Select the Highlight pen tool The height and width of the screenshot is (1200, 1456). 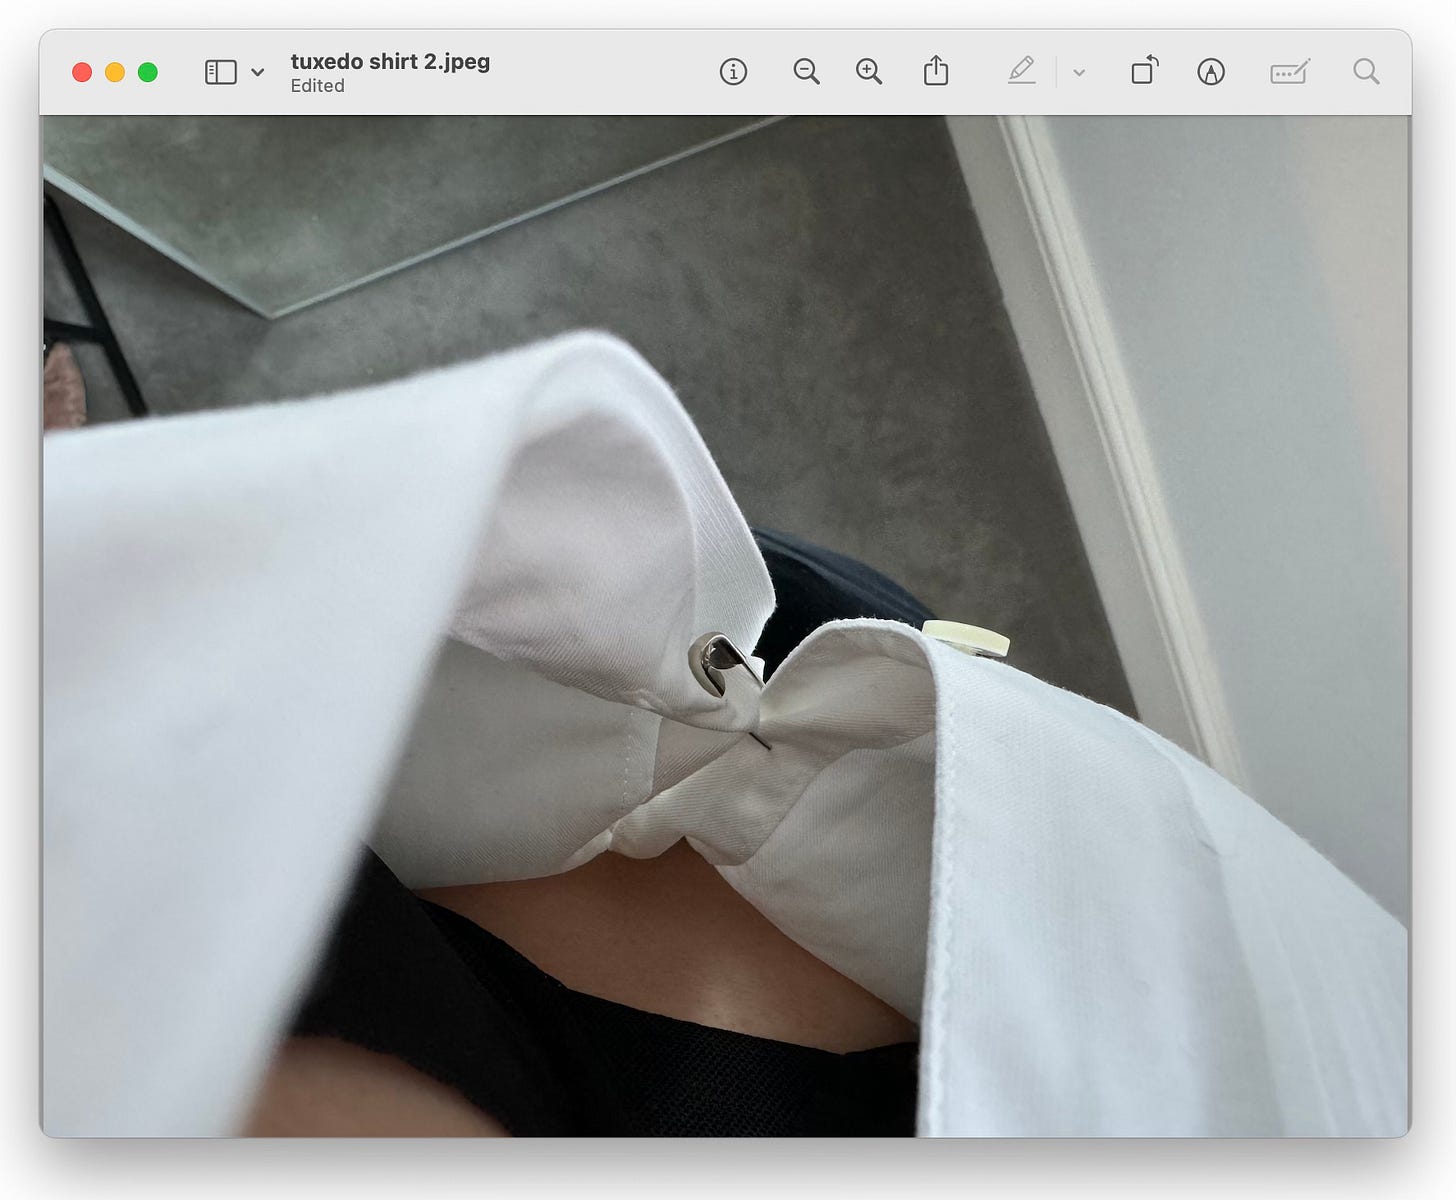(x=1021, y=71)
